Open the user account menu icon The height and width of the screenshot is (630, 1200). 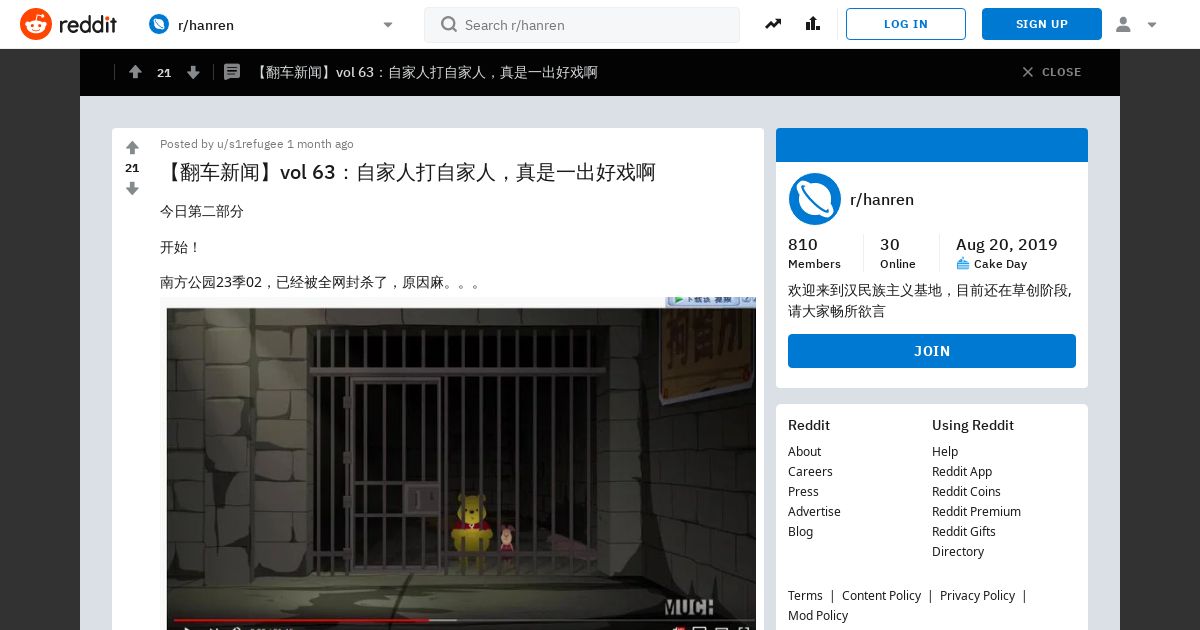pyautogui.click(x=1123, y=25)
